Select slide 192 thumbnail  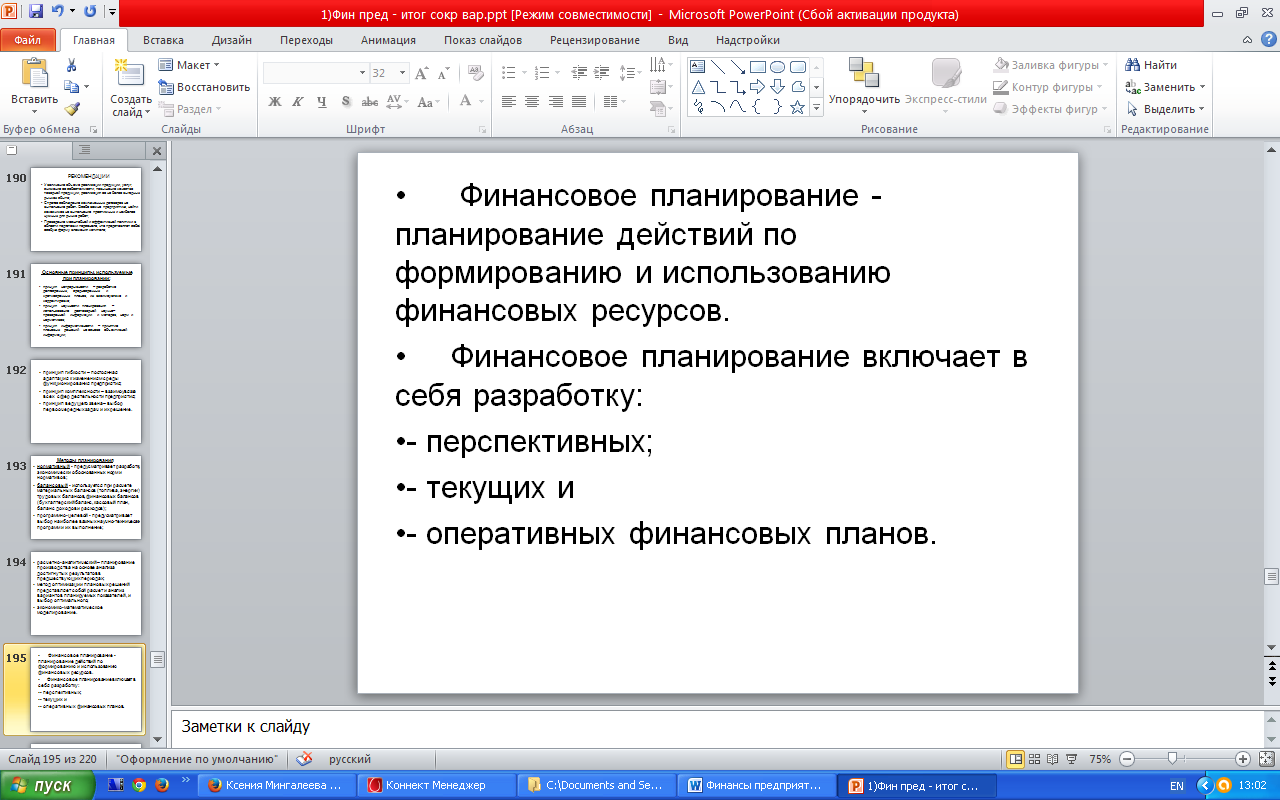[86, 401]
